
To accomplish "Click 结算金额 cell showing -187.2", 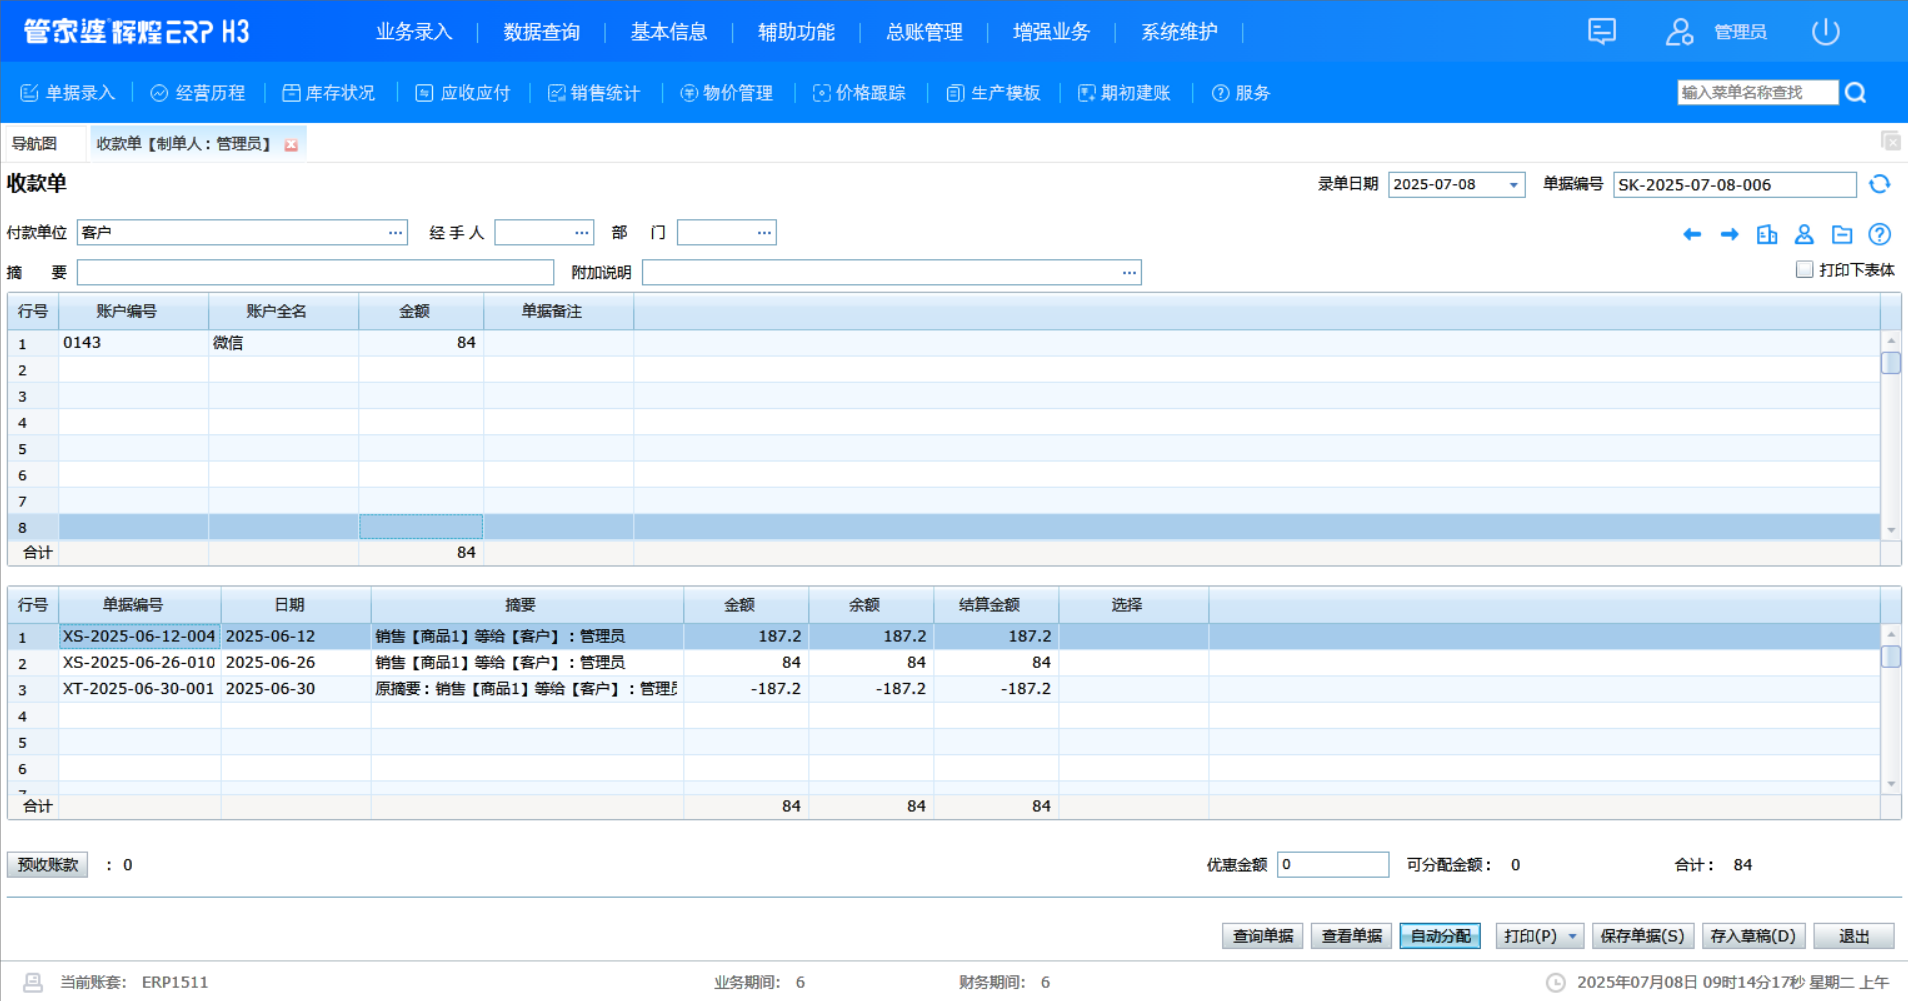I will pyautogui.click(x=996, y=689).
